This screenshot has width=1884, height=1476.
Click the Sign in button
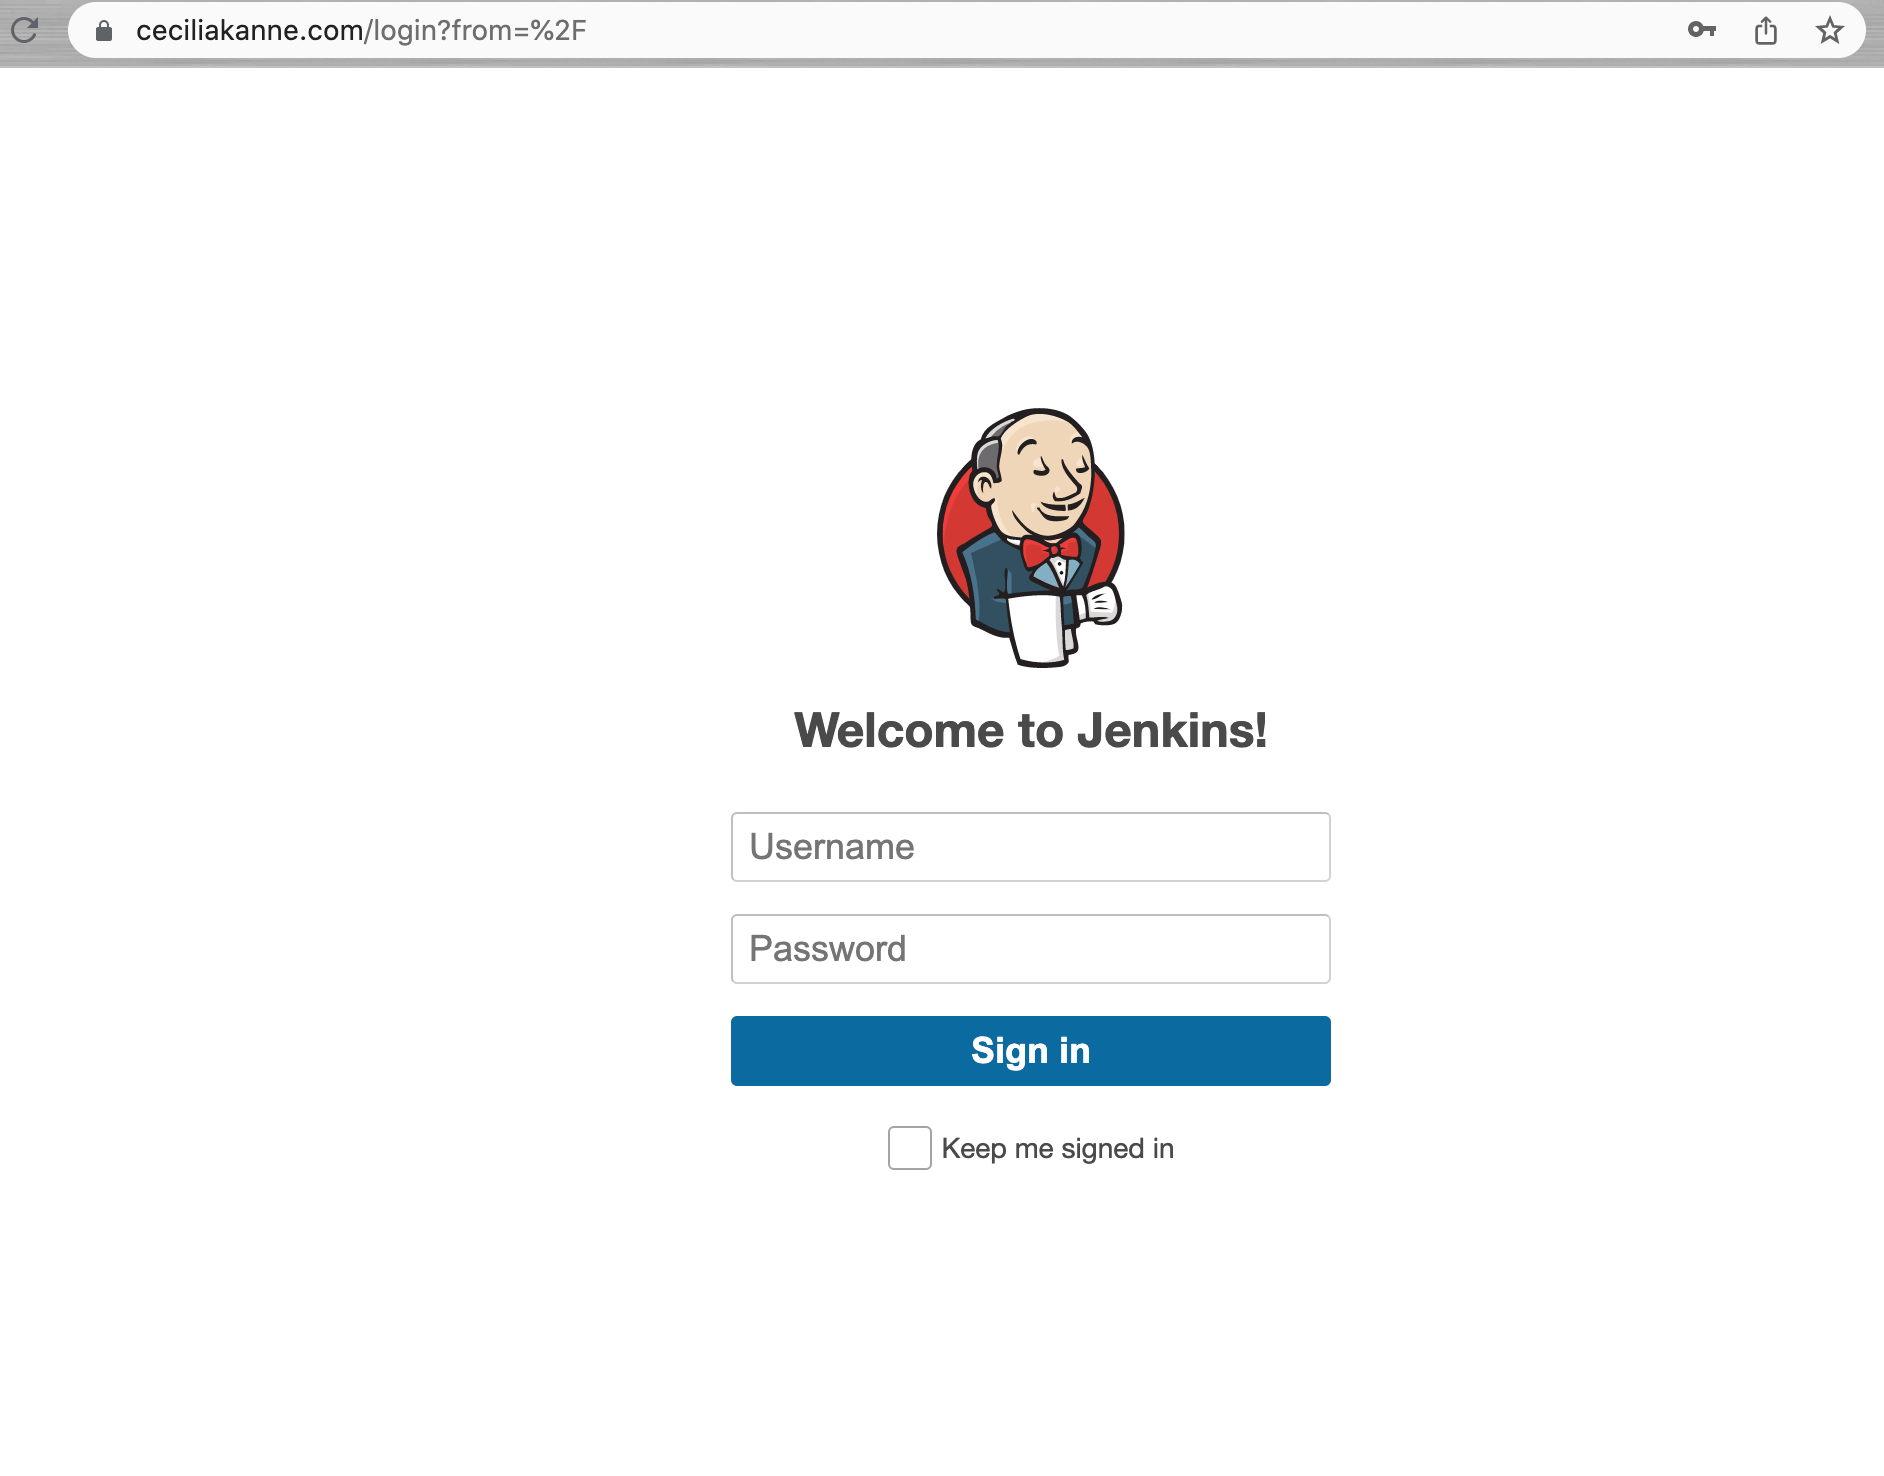point(1031,1051)
